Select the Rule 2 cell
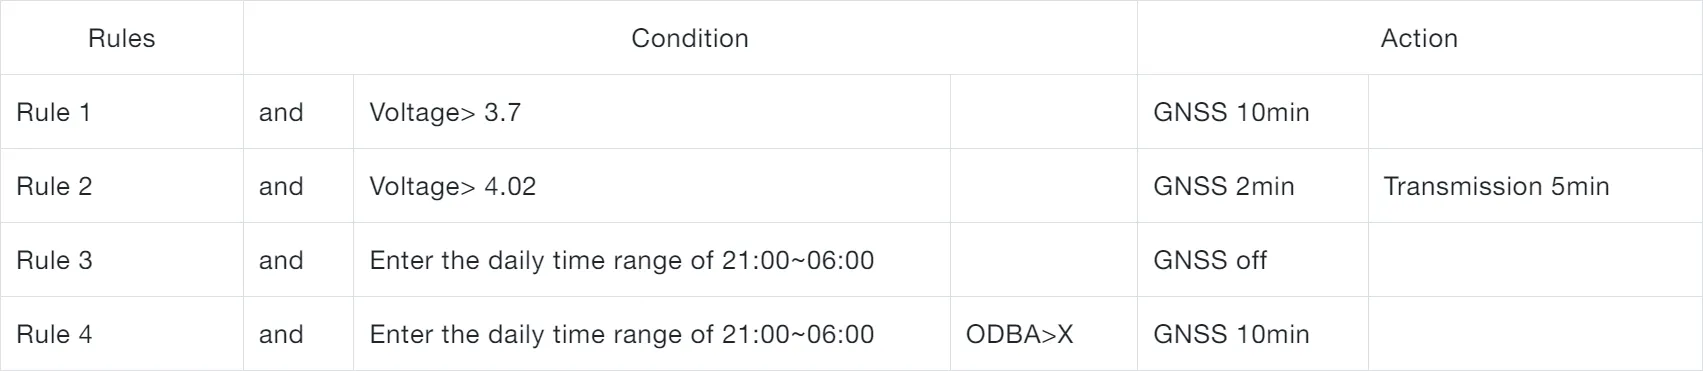 coord(122,186)
